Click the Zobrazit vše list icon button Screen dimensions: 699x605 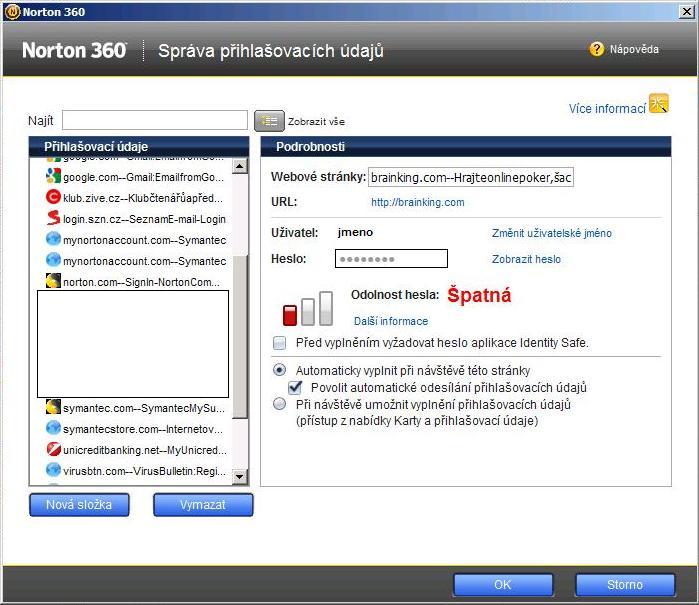coord(269,121)
